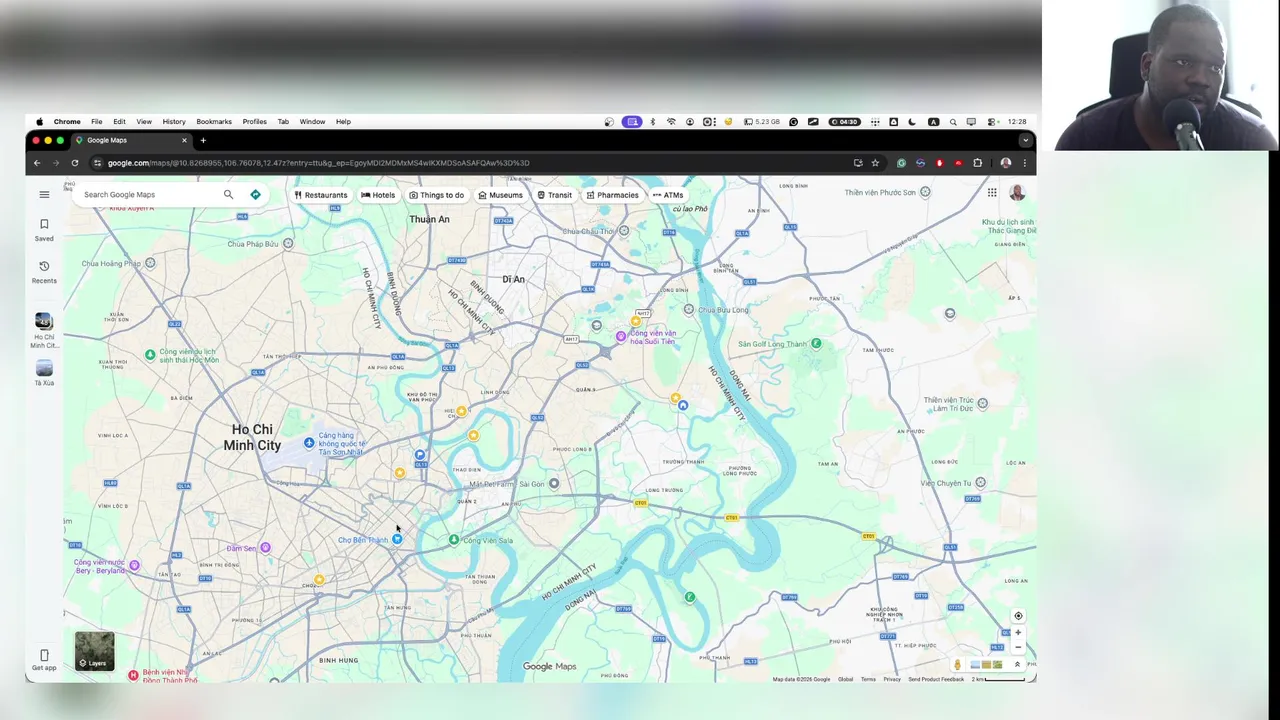The image size is (1280, 720).
Task: Click the Chrome address bar URL
Action: [x=318, y=163]
